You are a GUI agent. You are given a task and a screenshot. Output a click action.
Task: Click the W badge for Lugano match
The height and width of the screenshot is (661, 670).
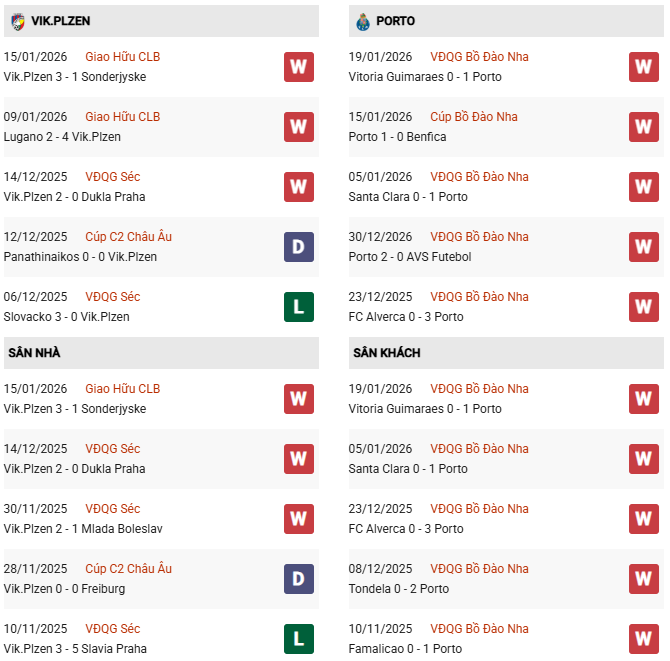pos(298,127)
